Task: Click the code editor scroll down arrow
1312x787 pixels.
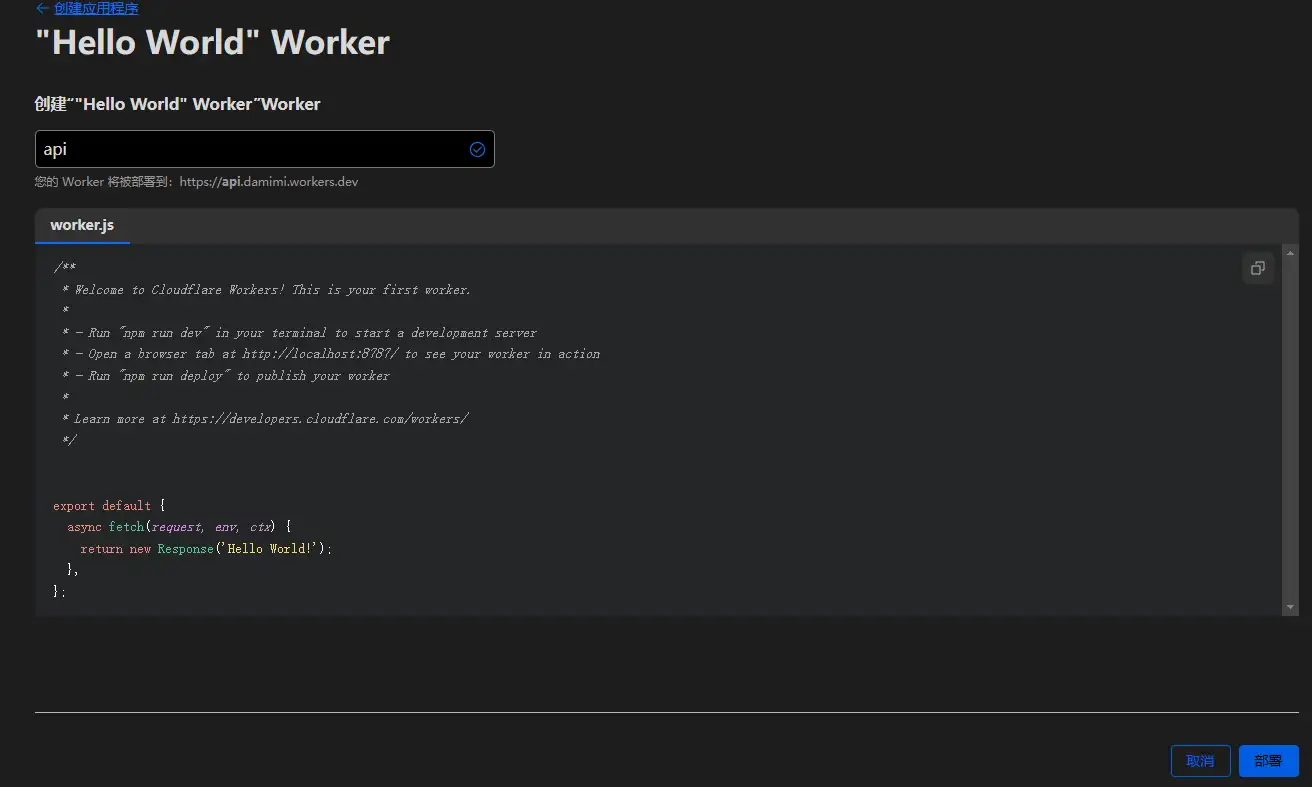Action: [1291, 607]
